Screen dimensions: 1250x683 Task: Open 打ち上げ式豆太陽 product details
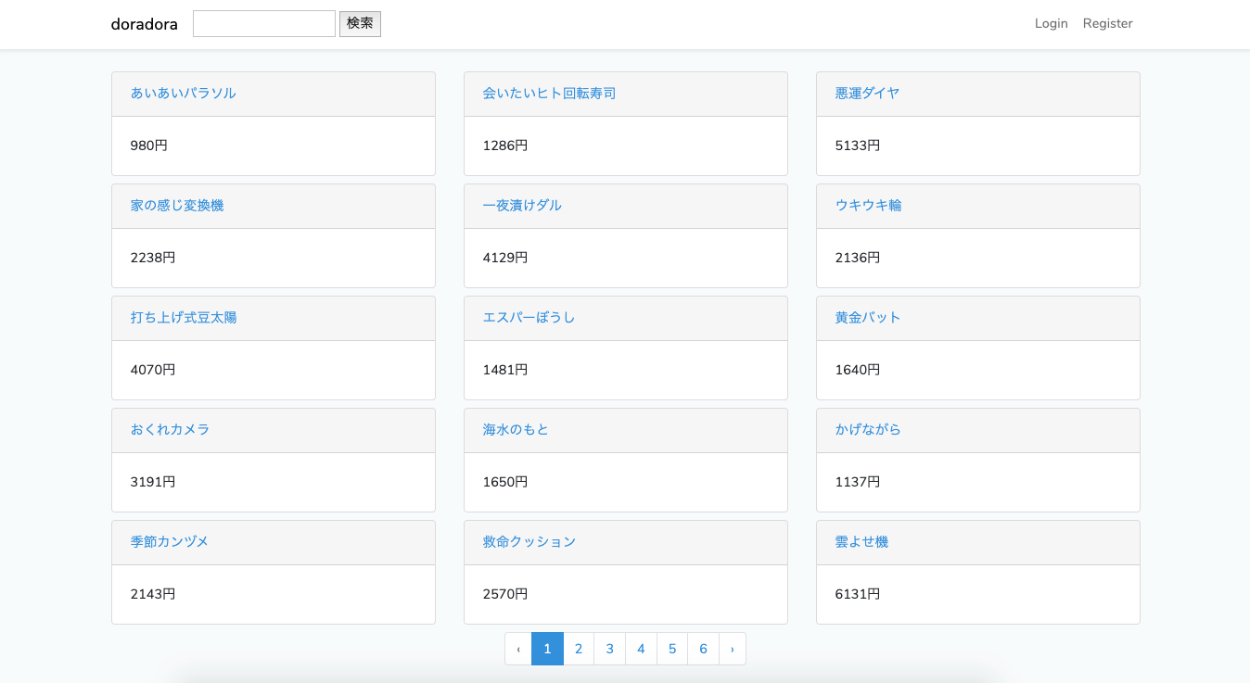[183, 317]
